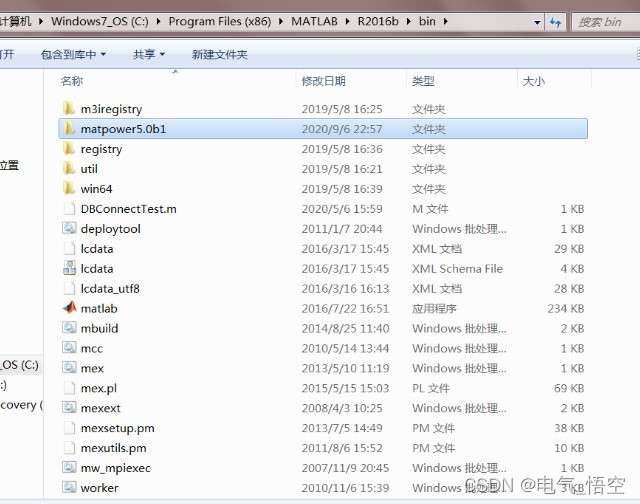Open the 共享 dropdown menu
The height and width of the screenshot is (504, 640).
pyautogui.click(x=149, y=54)
